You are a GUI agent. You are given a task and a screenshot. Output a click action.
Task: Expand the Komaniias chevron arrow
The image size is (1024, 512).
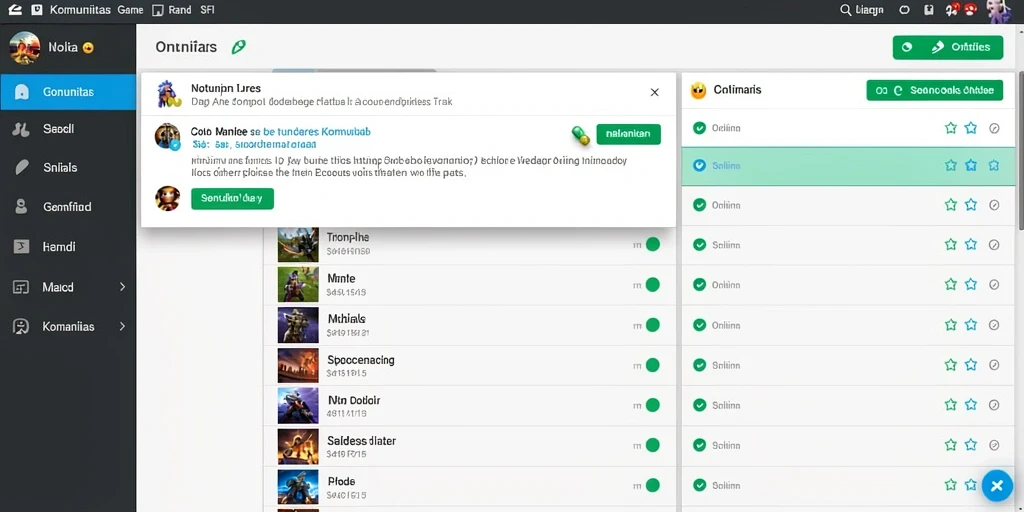pos(122,326)
